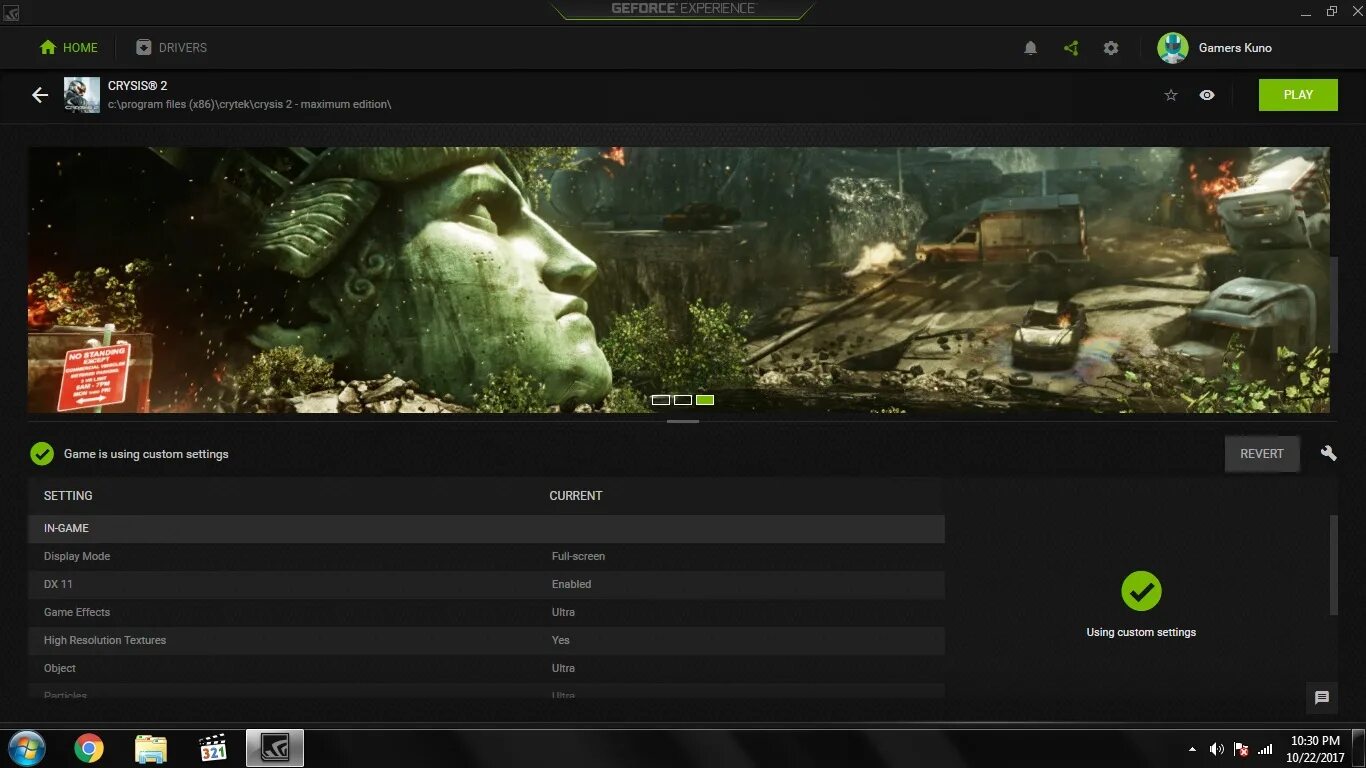The image size is (1366, 768).
Task: Show hidden tray icons arrow
Action: tap(1192, 749)
